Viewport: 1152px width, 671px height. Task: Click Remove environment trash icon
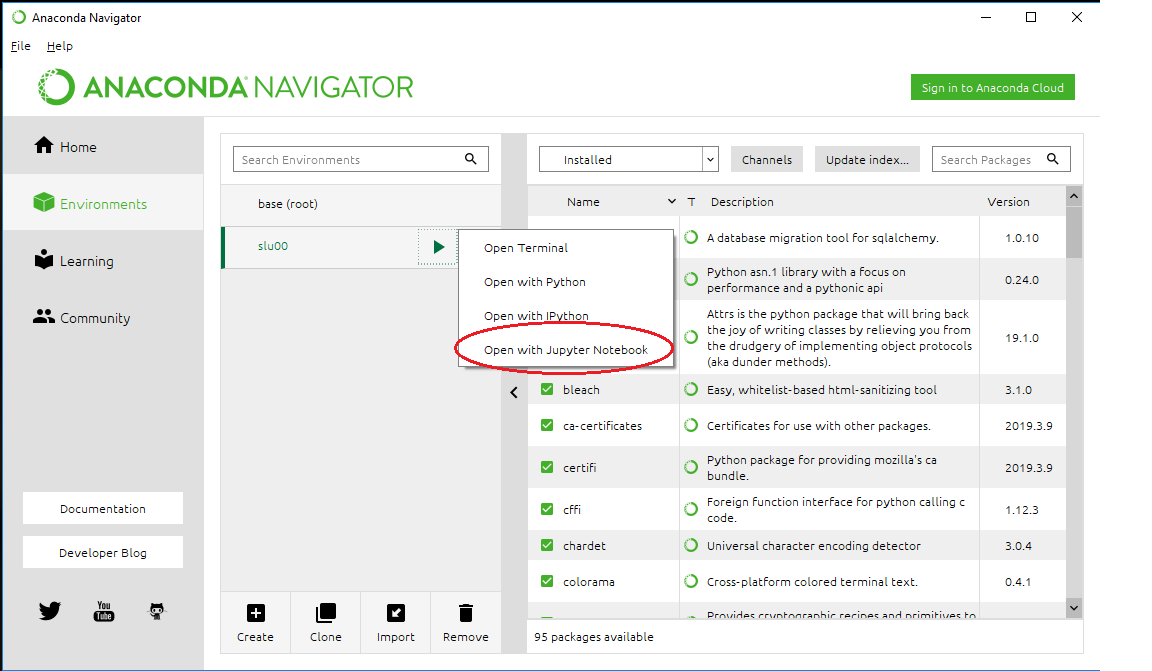466,613
